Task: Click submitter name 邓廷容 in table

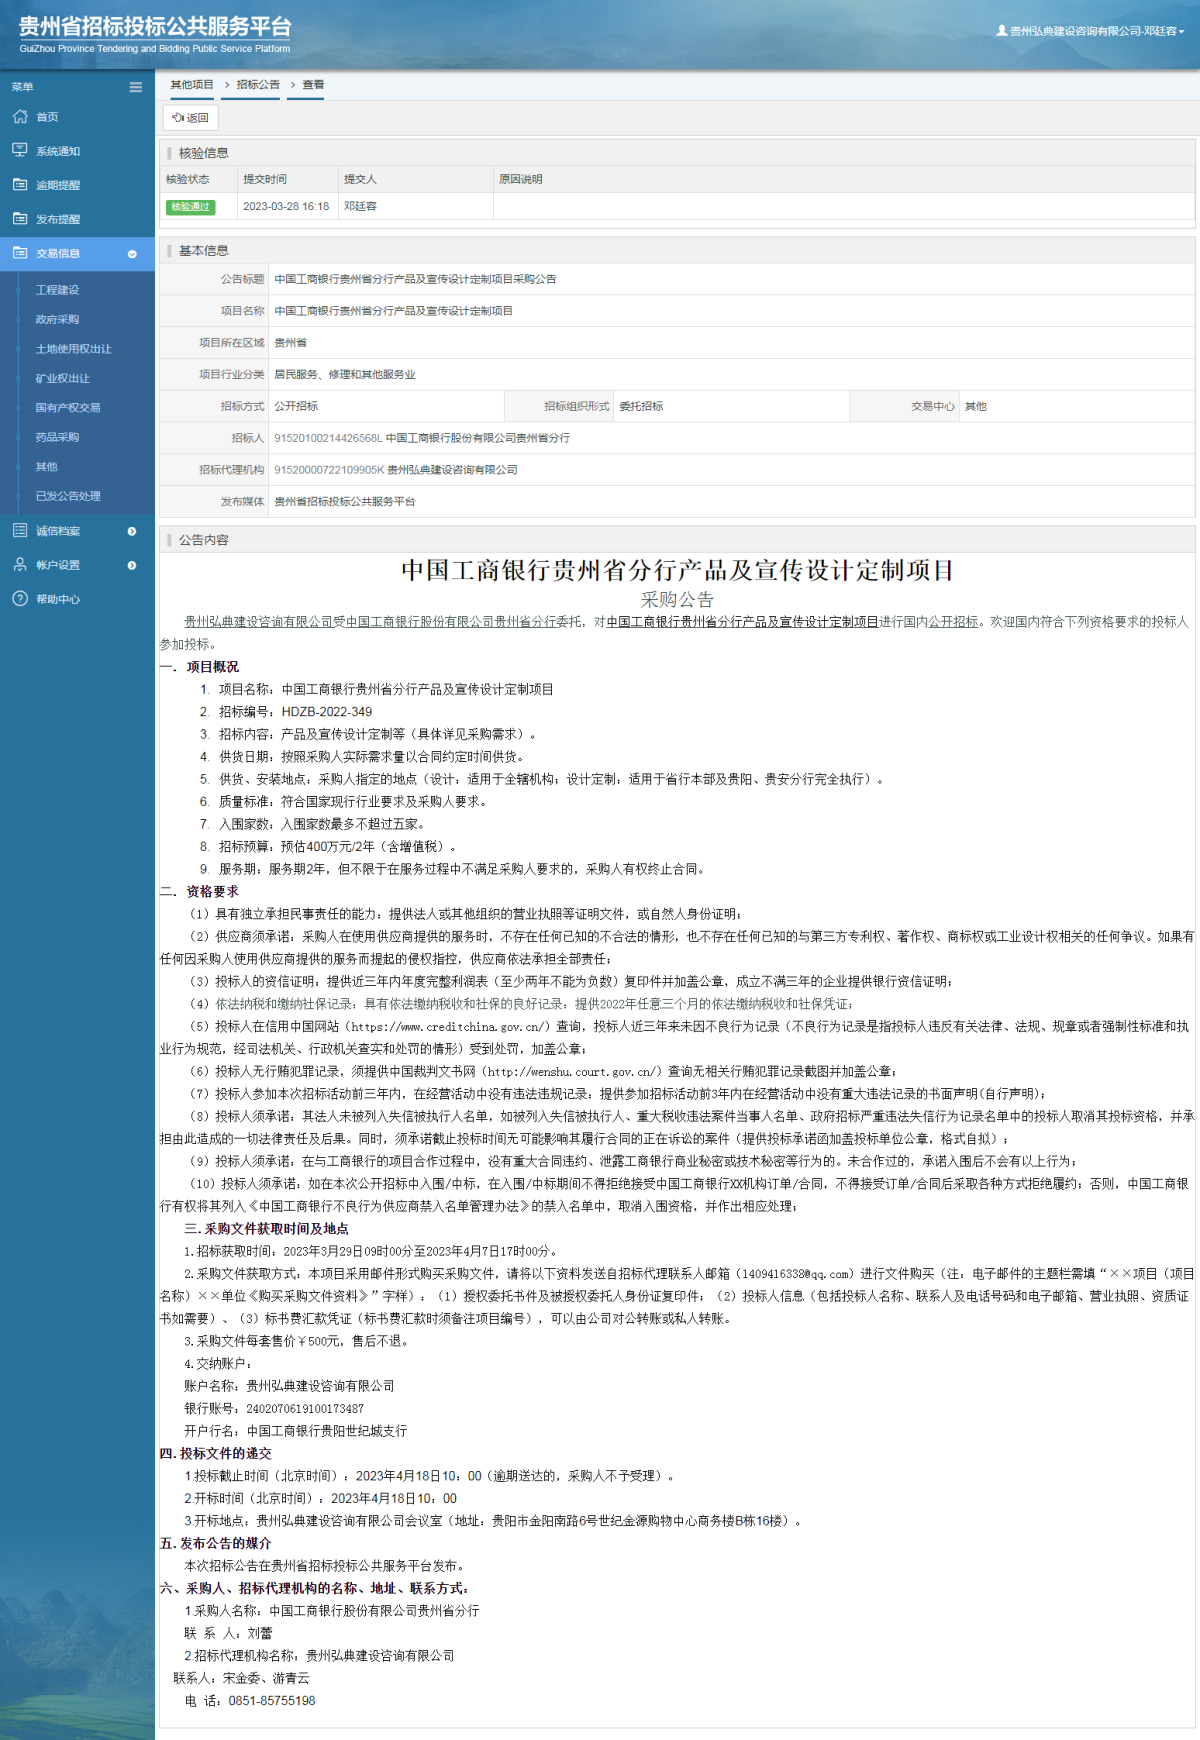Action: point(360,206)
